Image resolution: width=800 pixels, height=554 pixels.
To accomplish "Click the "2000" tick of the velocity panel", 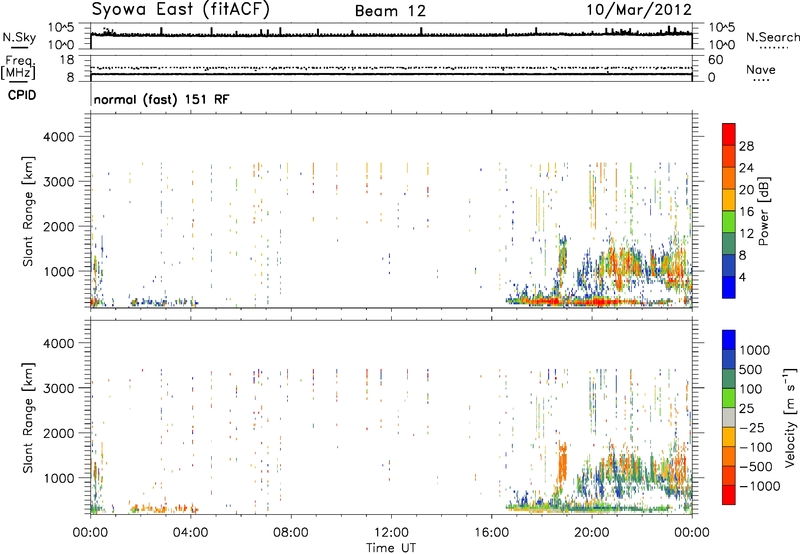I will pyautogui.click(x=58, y=433).
